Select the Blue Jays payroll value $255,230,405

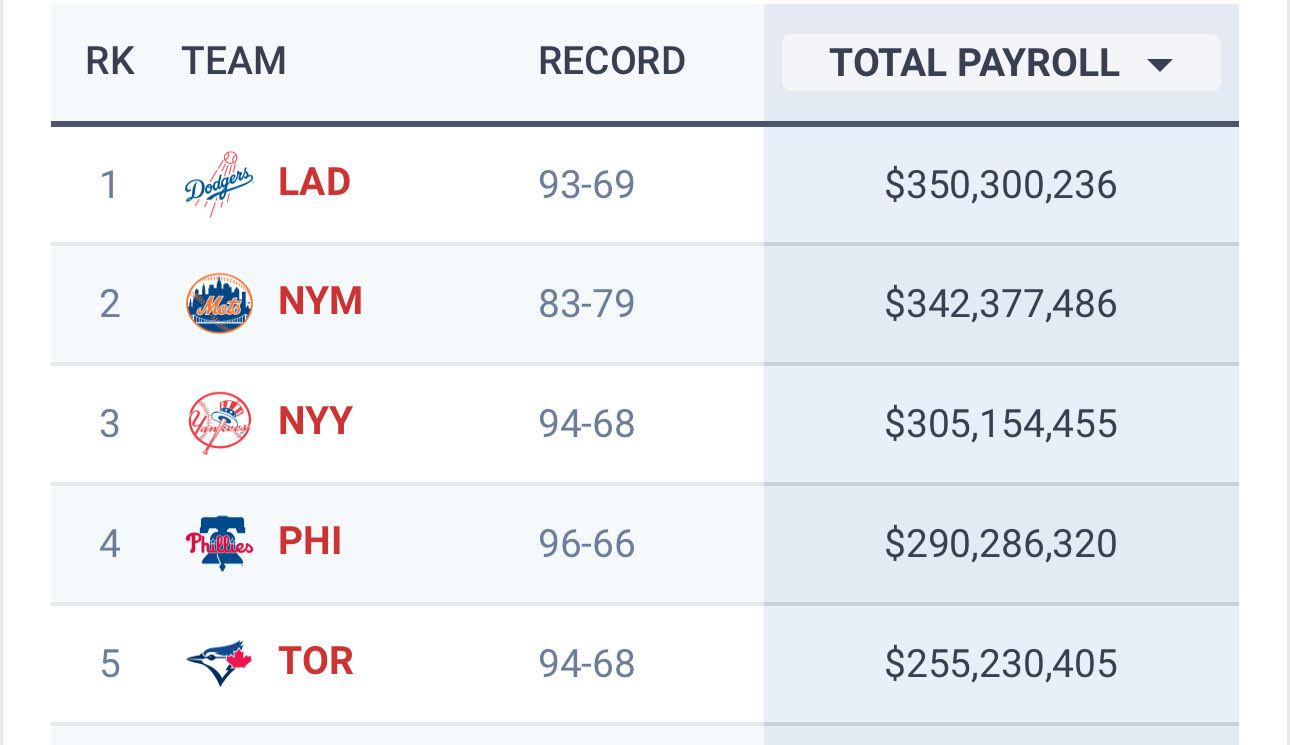pos(1000,664)
